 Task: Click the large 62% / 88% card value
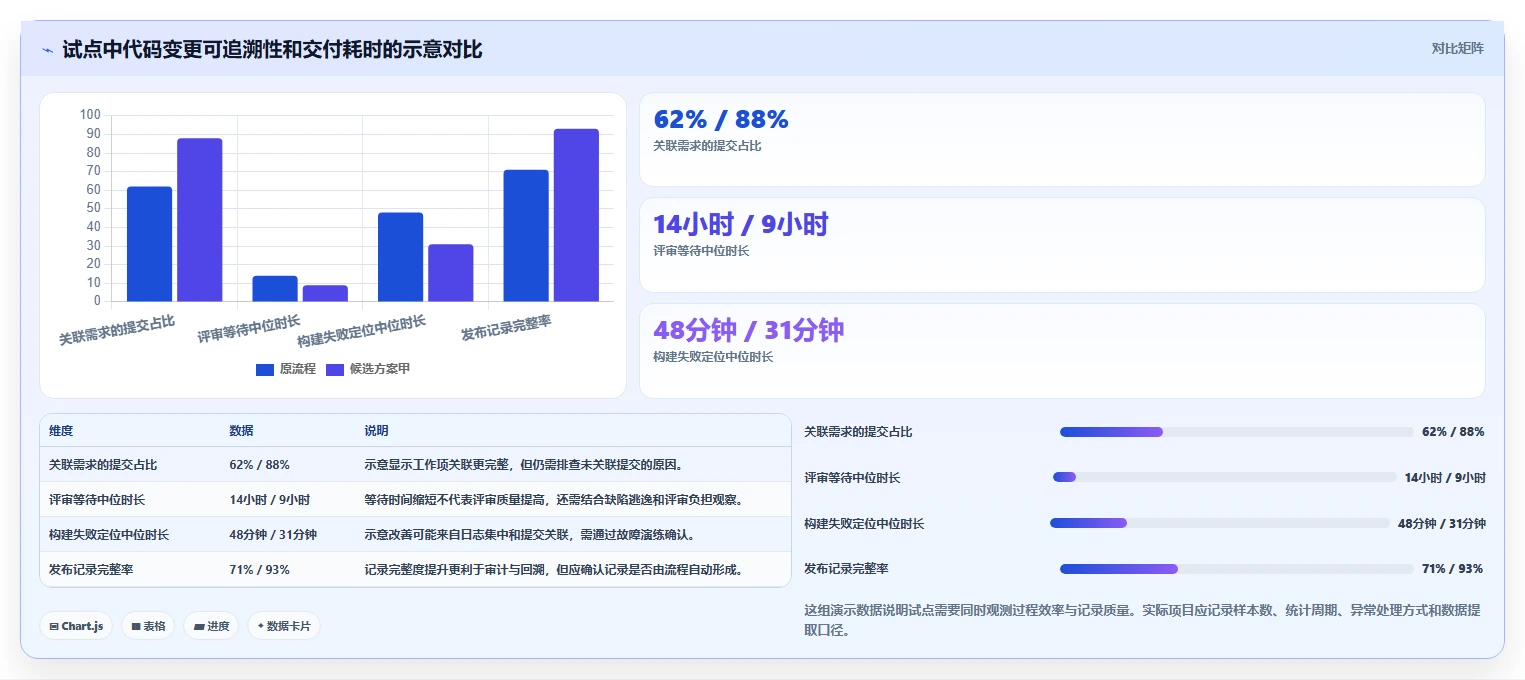(x=721, y=119)
